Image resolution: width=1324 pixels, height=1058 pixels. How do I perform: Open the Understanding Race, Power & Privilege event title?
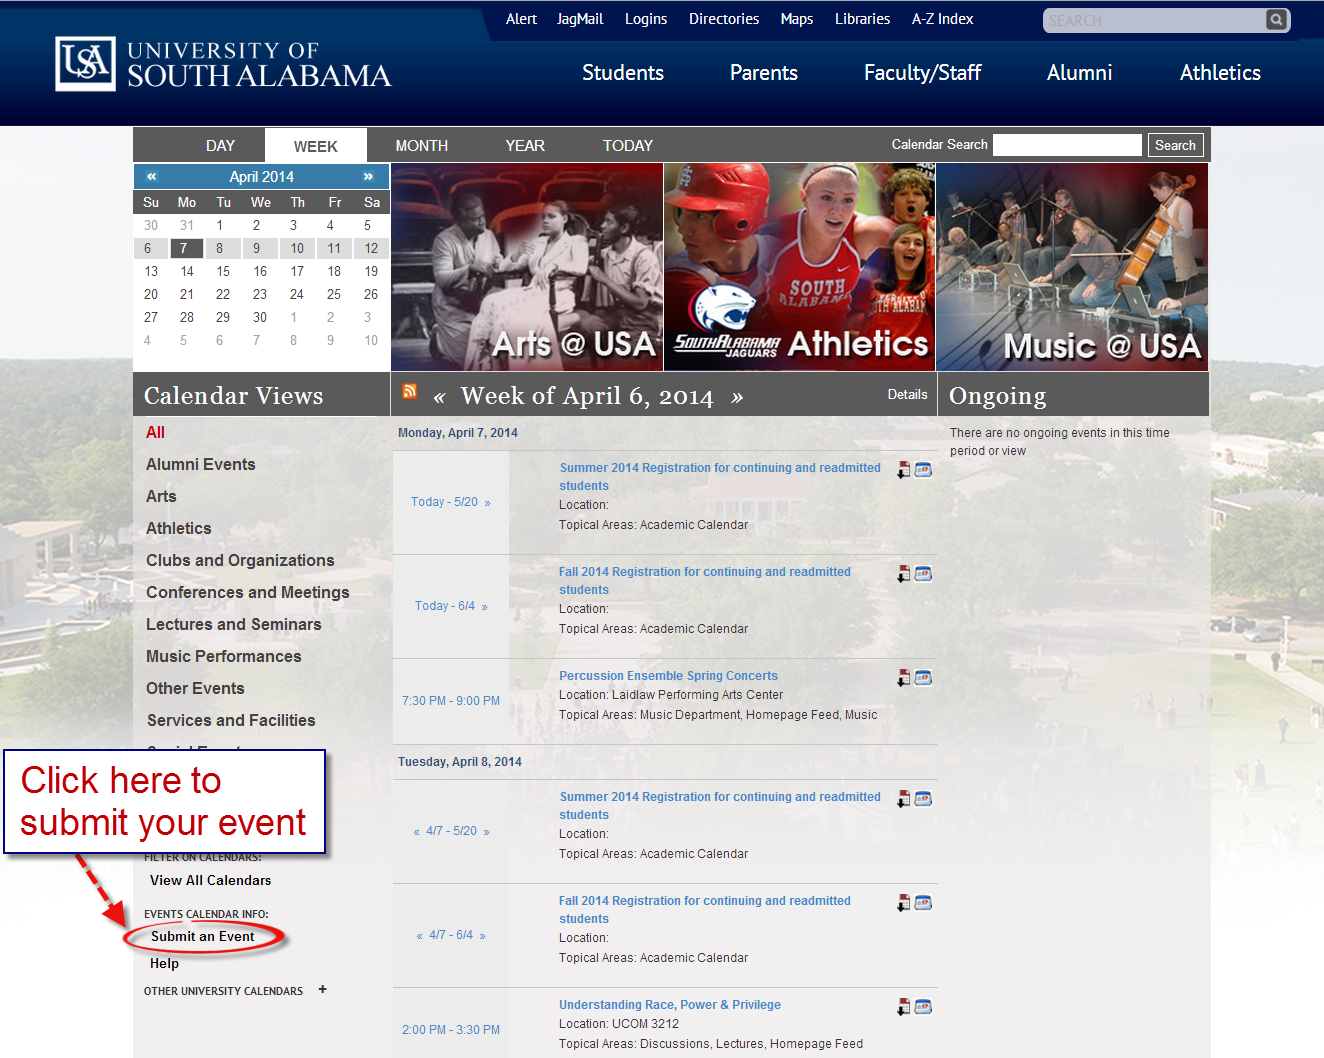tap(670, 1005)
